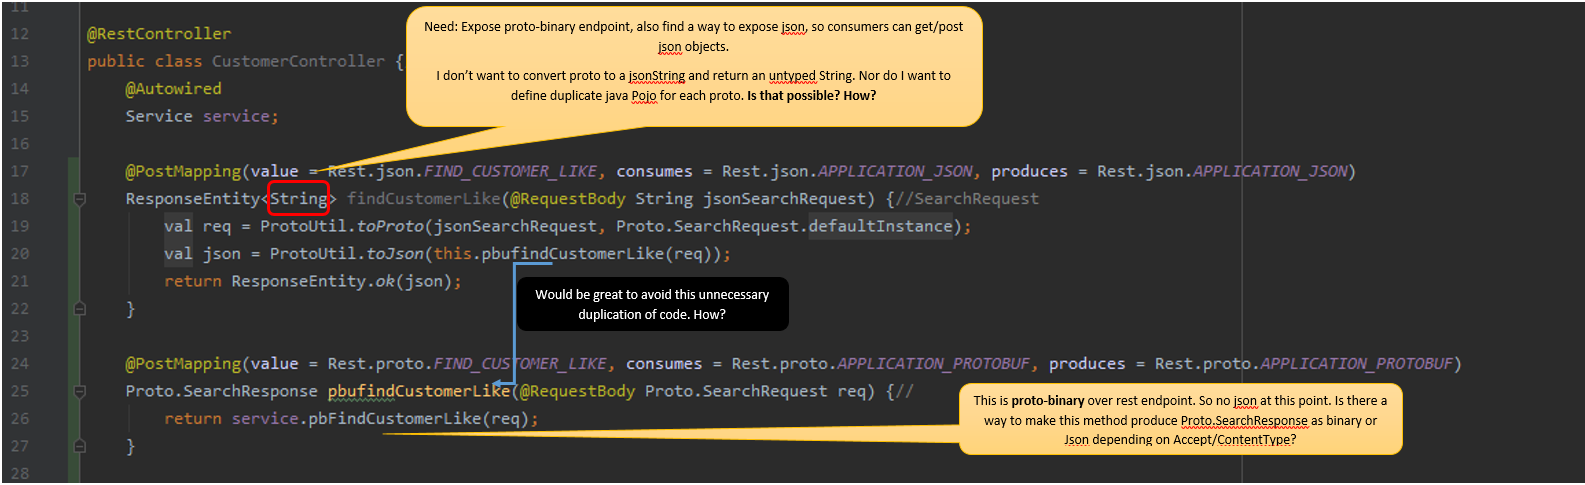Screen dimensions: 1585x485
Task: Click 'ResponseEntity.ok' on line 21
Action: (313, 281)
